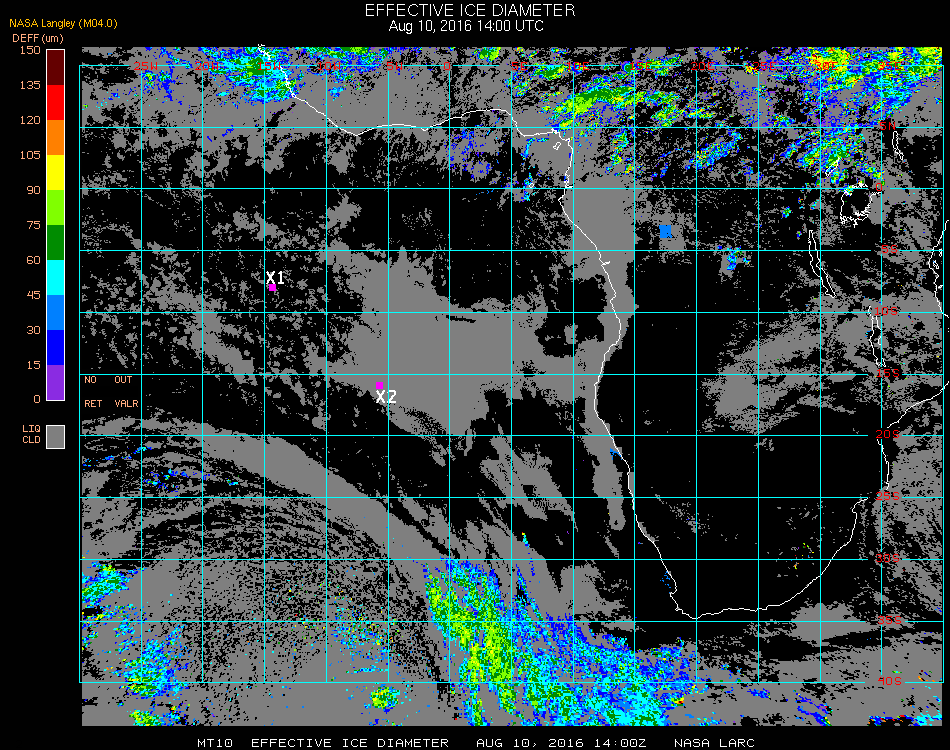Screen dimensions: 950x750
Task: Click the '5W' longitude label
Action: tap(394, 66)
